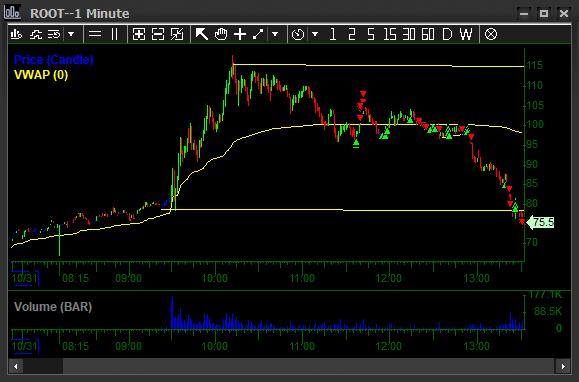579x382 pixels.
Task: Select the hand pan tool
Action: (221, 34)
